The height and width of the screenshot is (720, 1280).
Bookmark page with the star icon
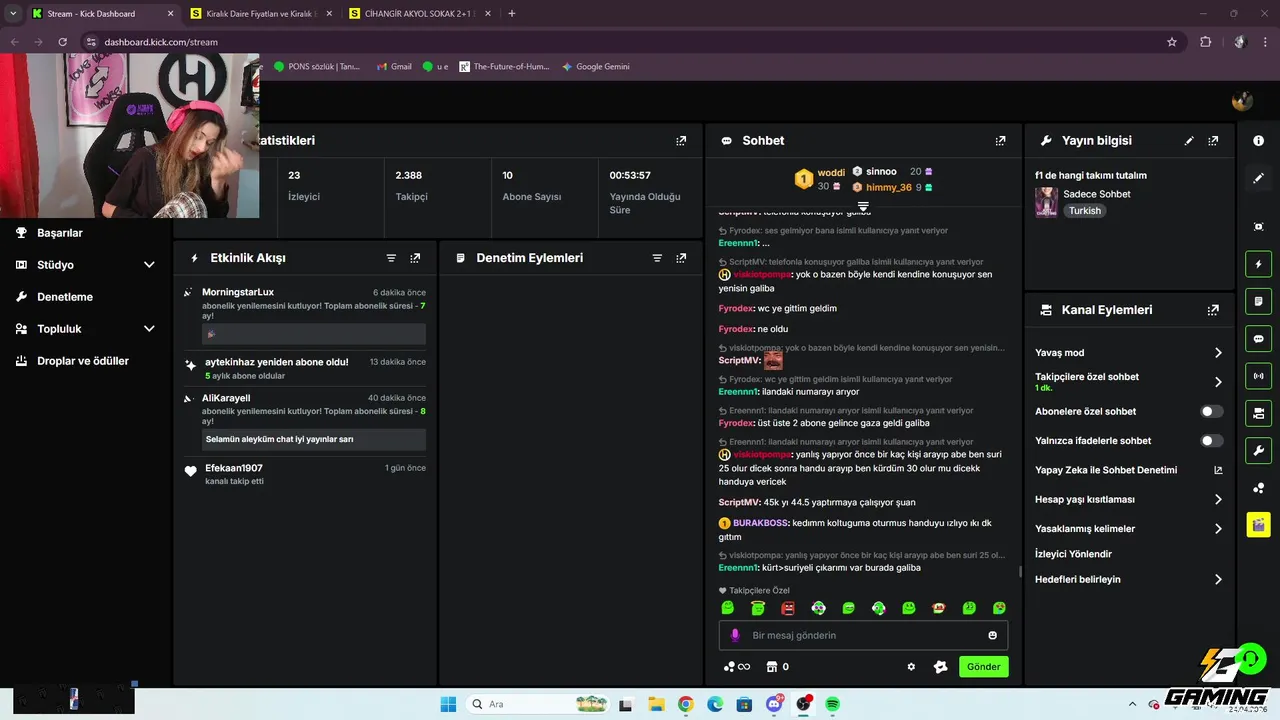coord(1172,42)
